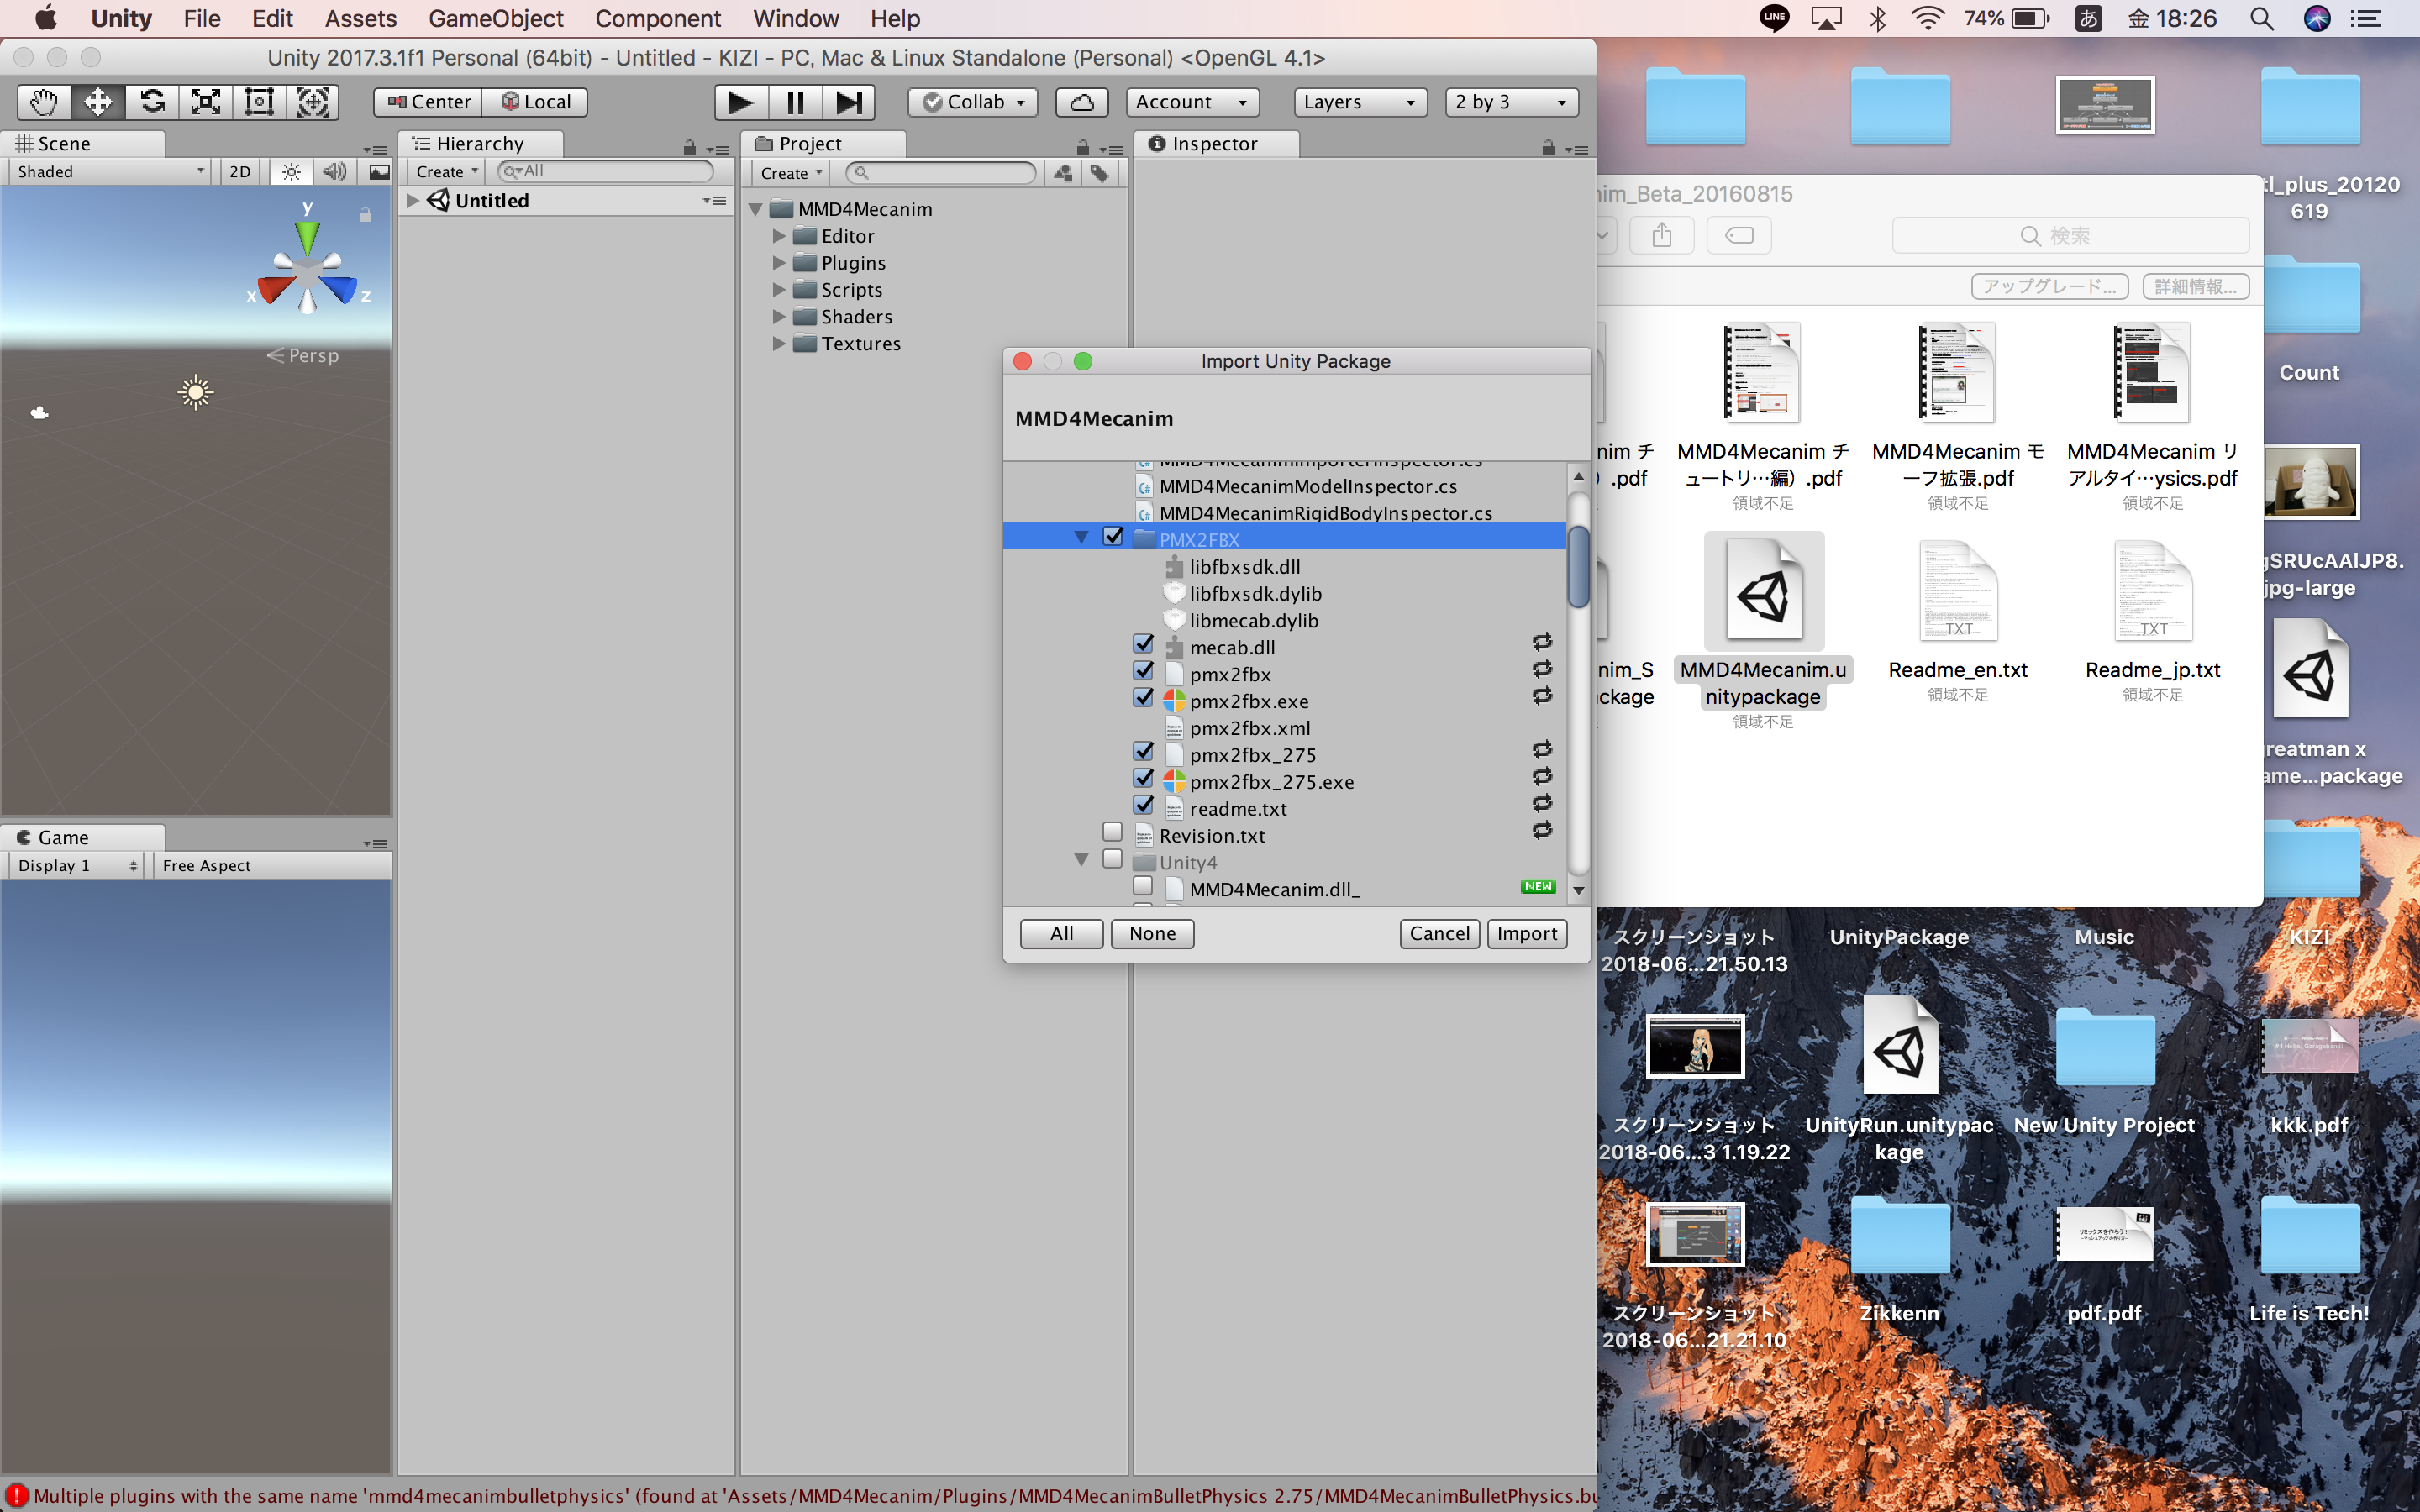Click the All button in import dialog
Screen dimensions: 2420x1512
[x=1062, y=934]
